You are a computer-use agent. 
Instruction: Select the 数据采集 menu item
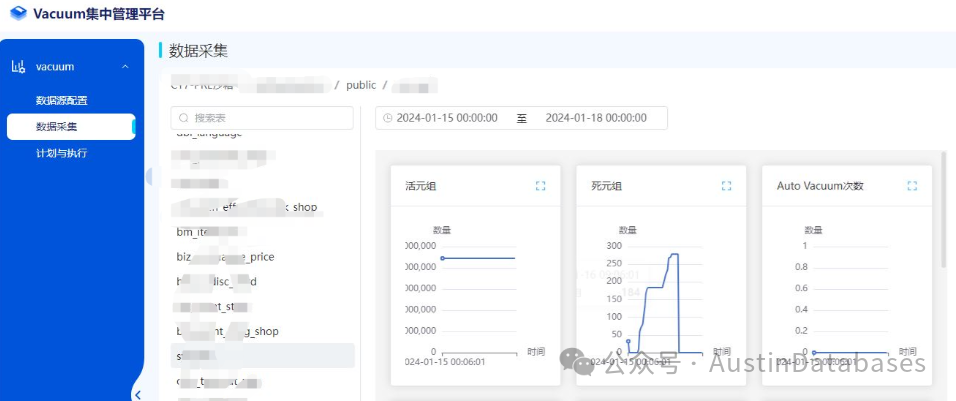(71, 127)
